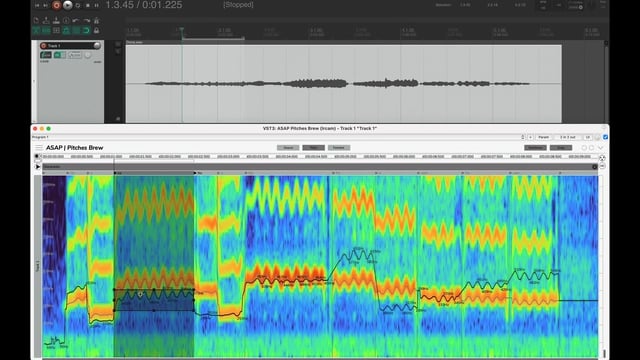Image resolution: width=640 pixels, height=360 pixels.
Task: Click the dark middle mode button in ASAP
Action: (313, 148)
